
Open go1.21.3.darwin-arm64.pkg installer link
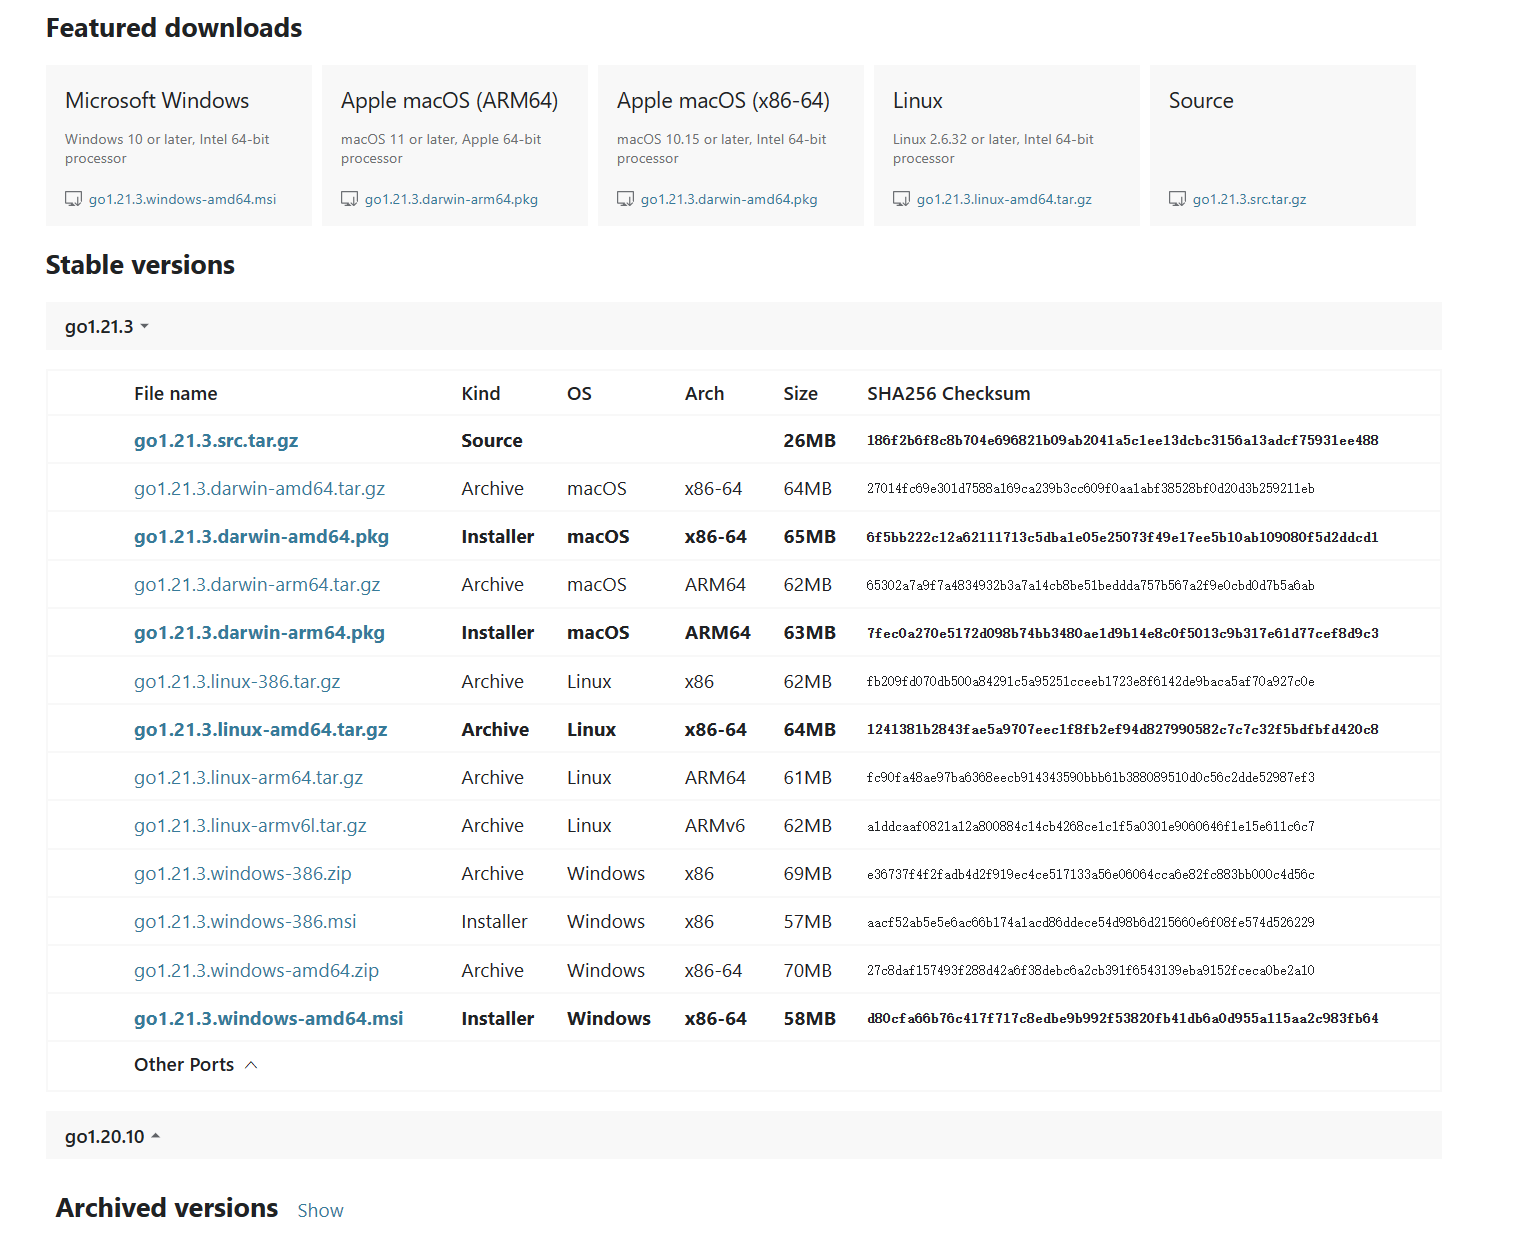tap(259, 633)
